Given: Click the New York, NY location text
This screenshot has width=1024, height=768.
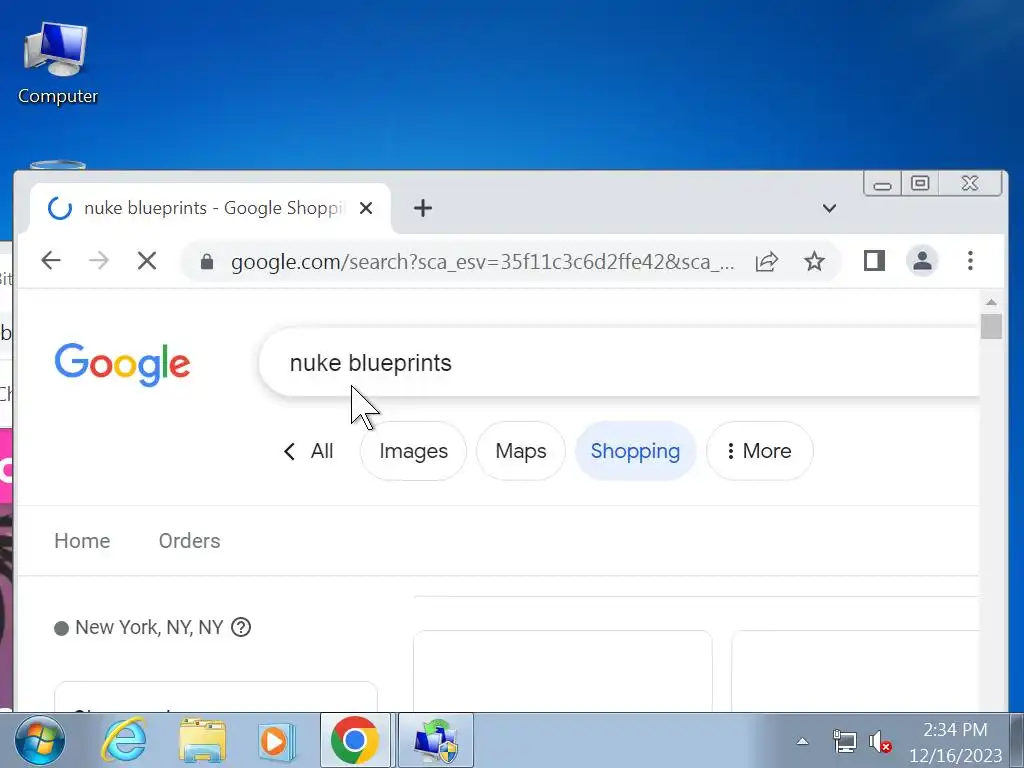Looking at the screenshot, I should point(149,628).
